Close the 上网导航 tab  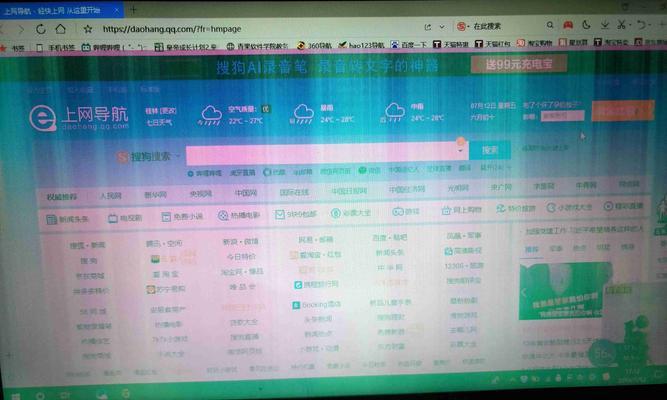click(x=117, y=10)
